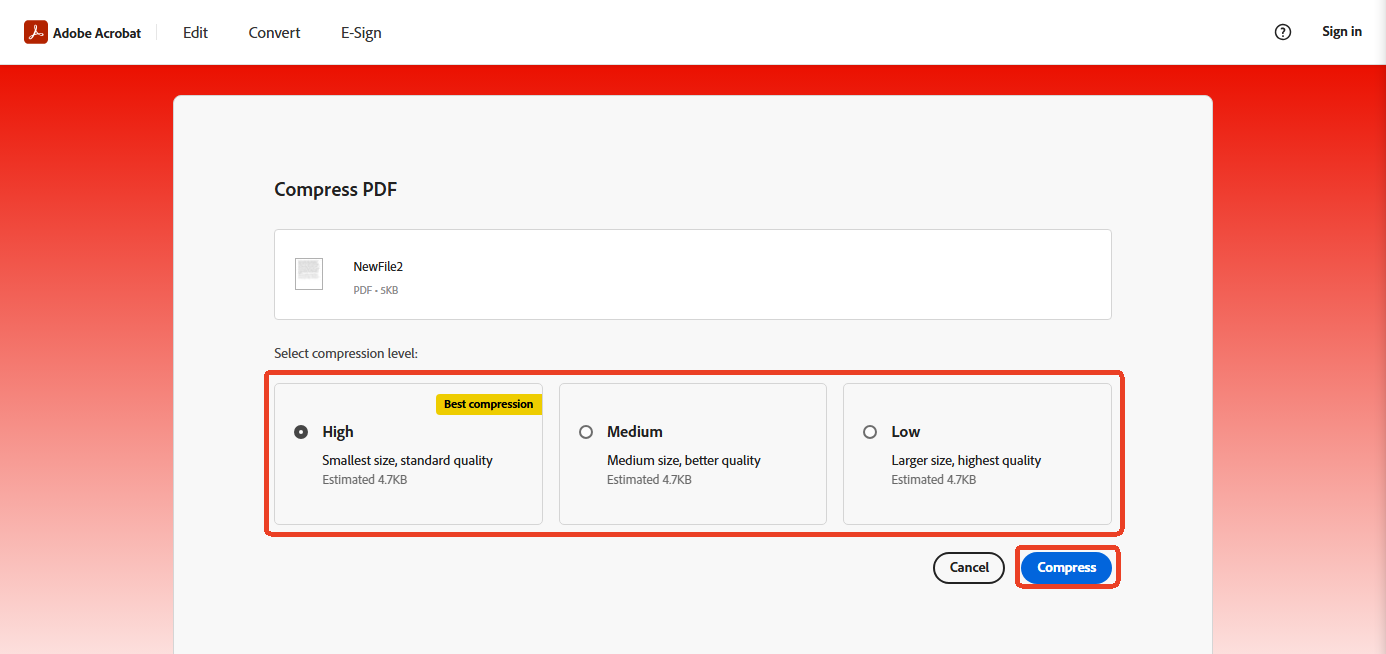Click 'Medium size, better quality' text
The height and width of the screenshot is (654, 1386).
click(684, 461)
